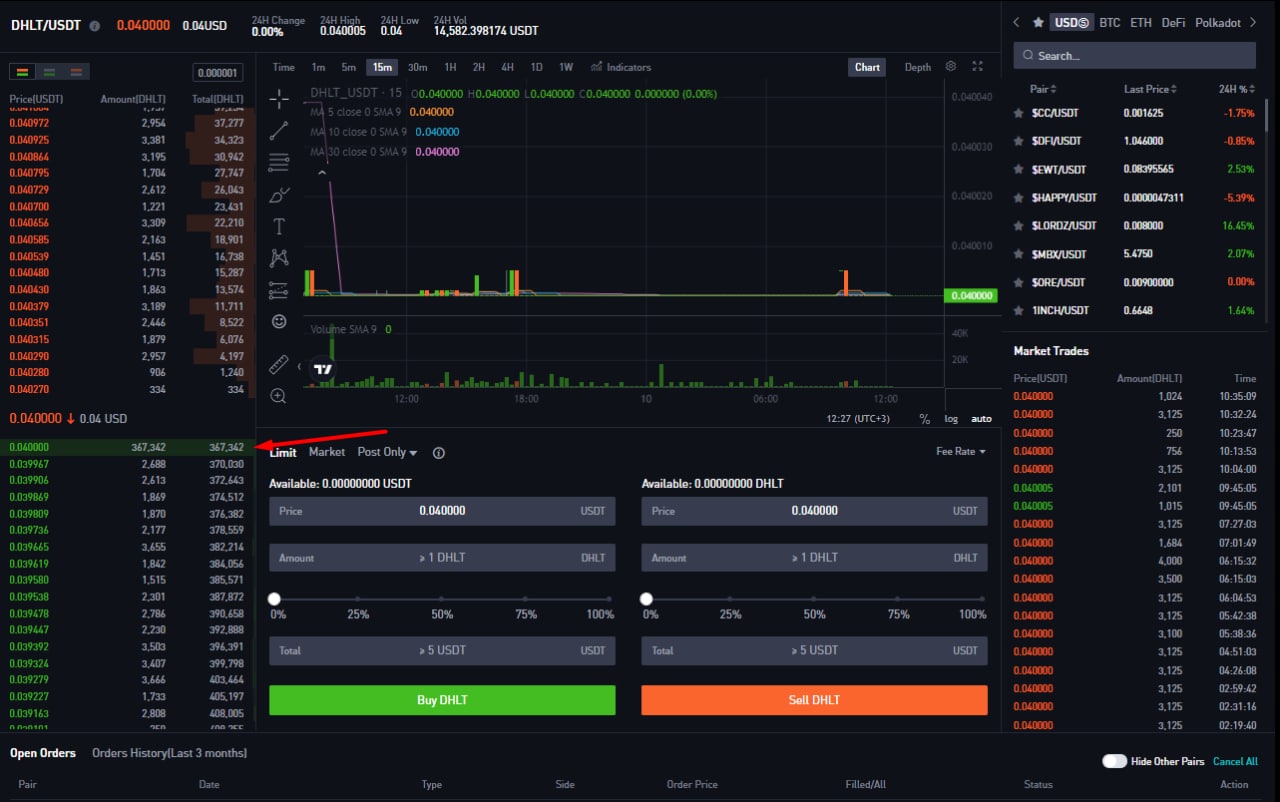Set chart interval to 1D
Viewport: 1280px width, 802px height.
536,67
